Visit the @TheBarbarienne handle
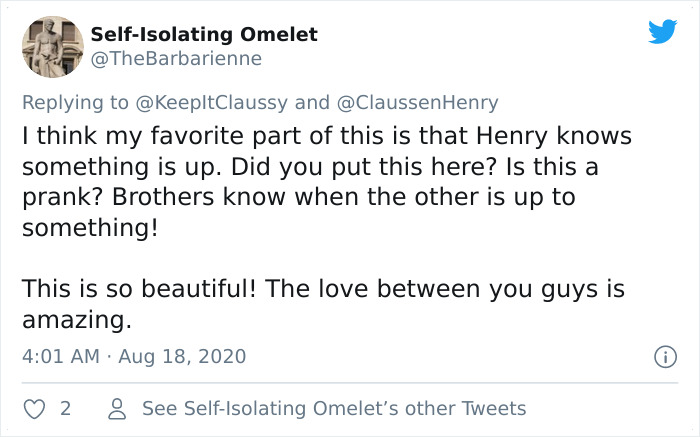The height and width of the screenshot is (437, 700). point(176,58)
